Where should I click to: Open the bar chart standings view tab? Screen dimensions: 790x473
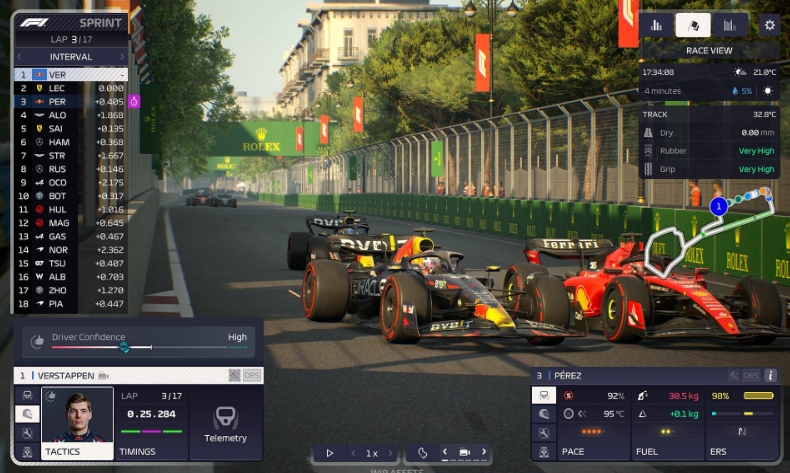point(656,25)
